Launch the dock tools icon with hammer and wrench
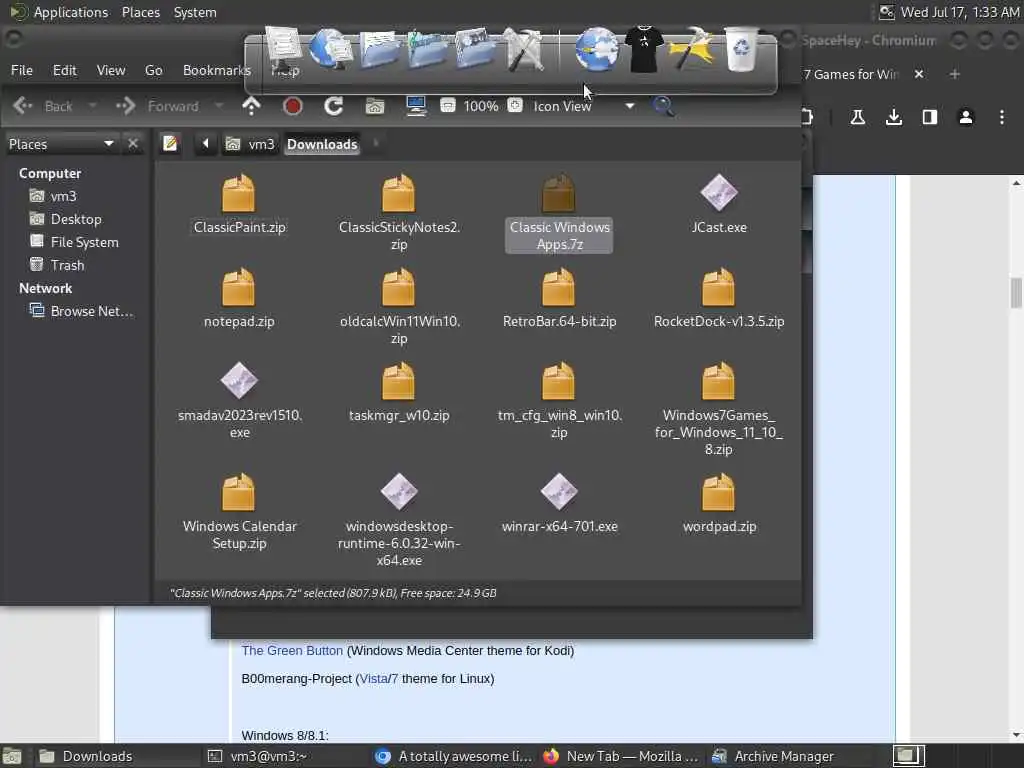 point(523,49)
